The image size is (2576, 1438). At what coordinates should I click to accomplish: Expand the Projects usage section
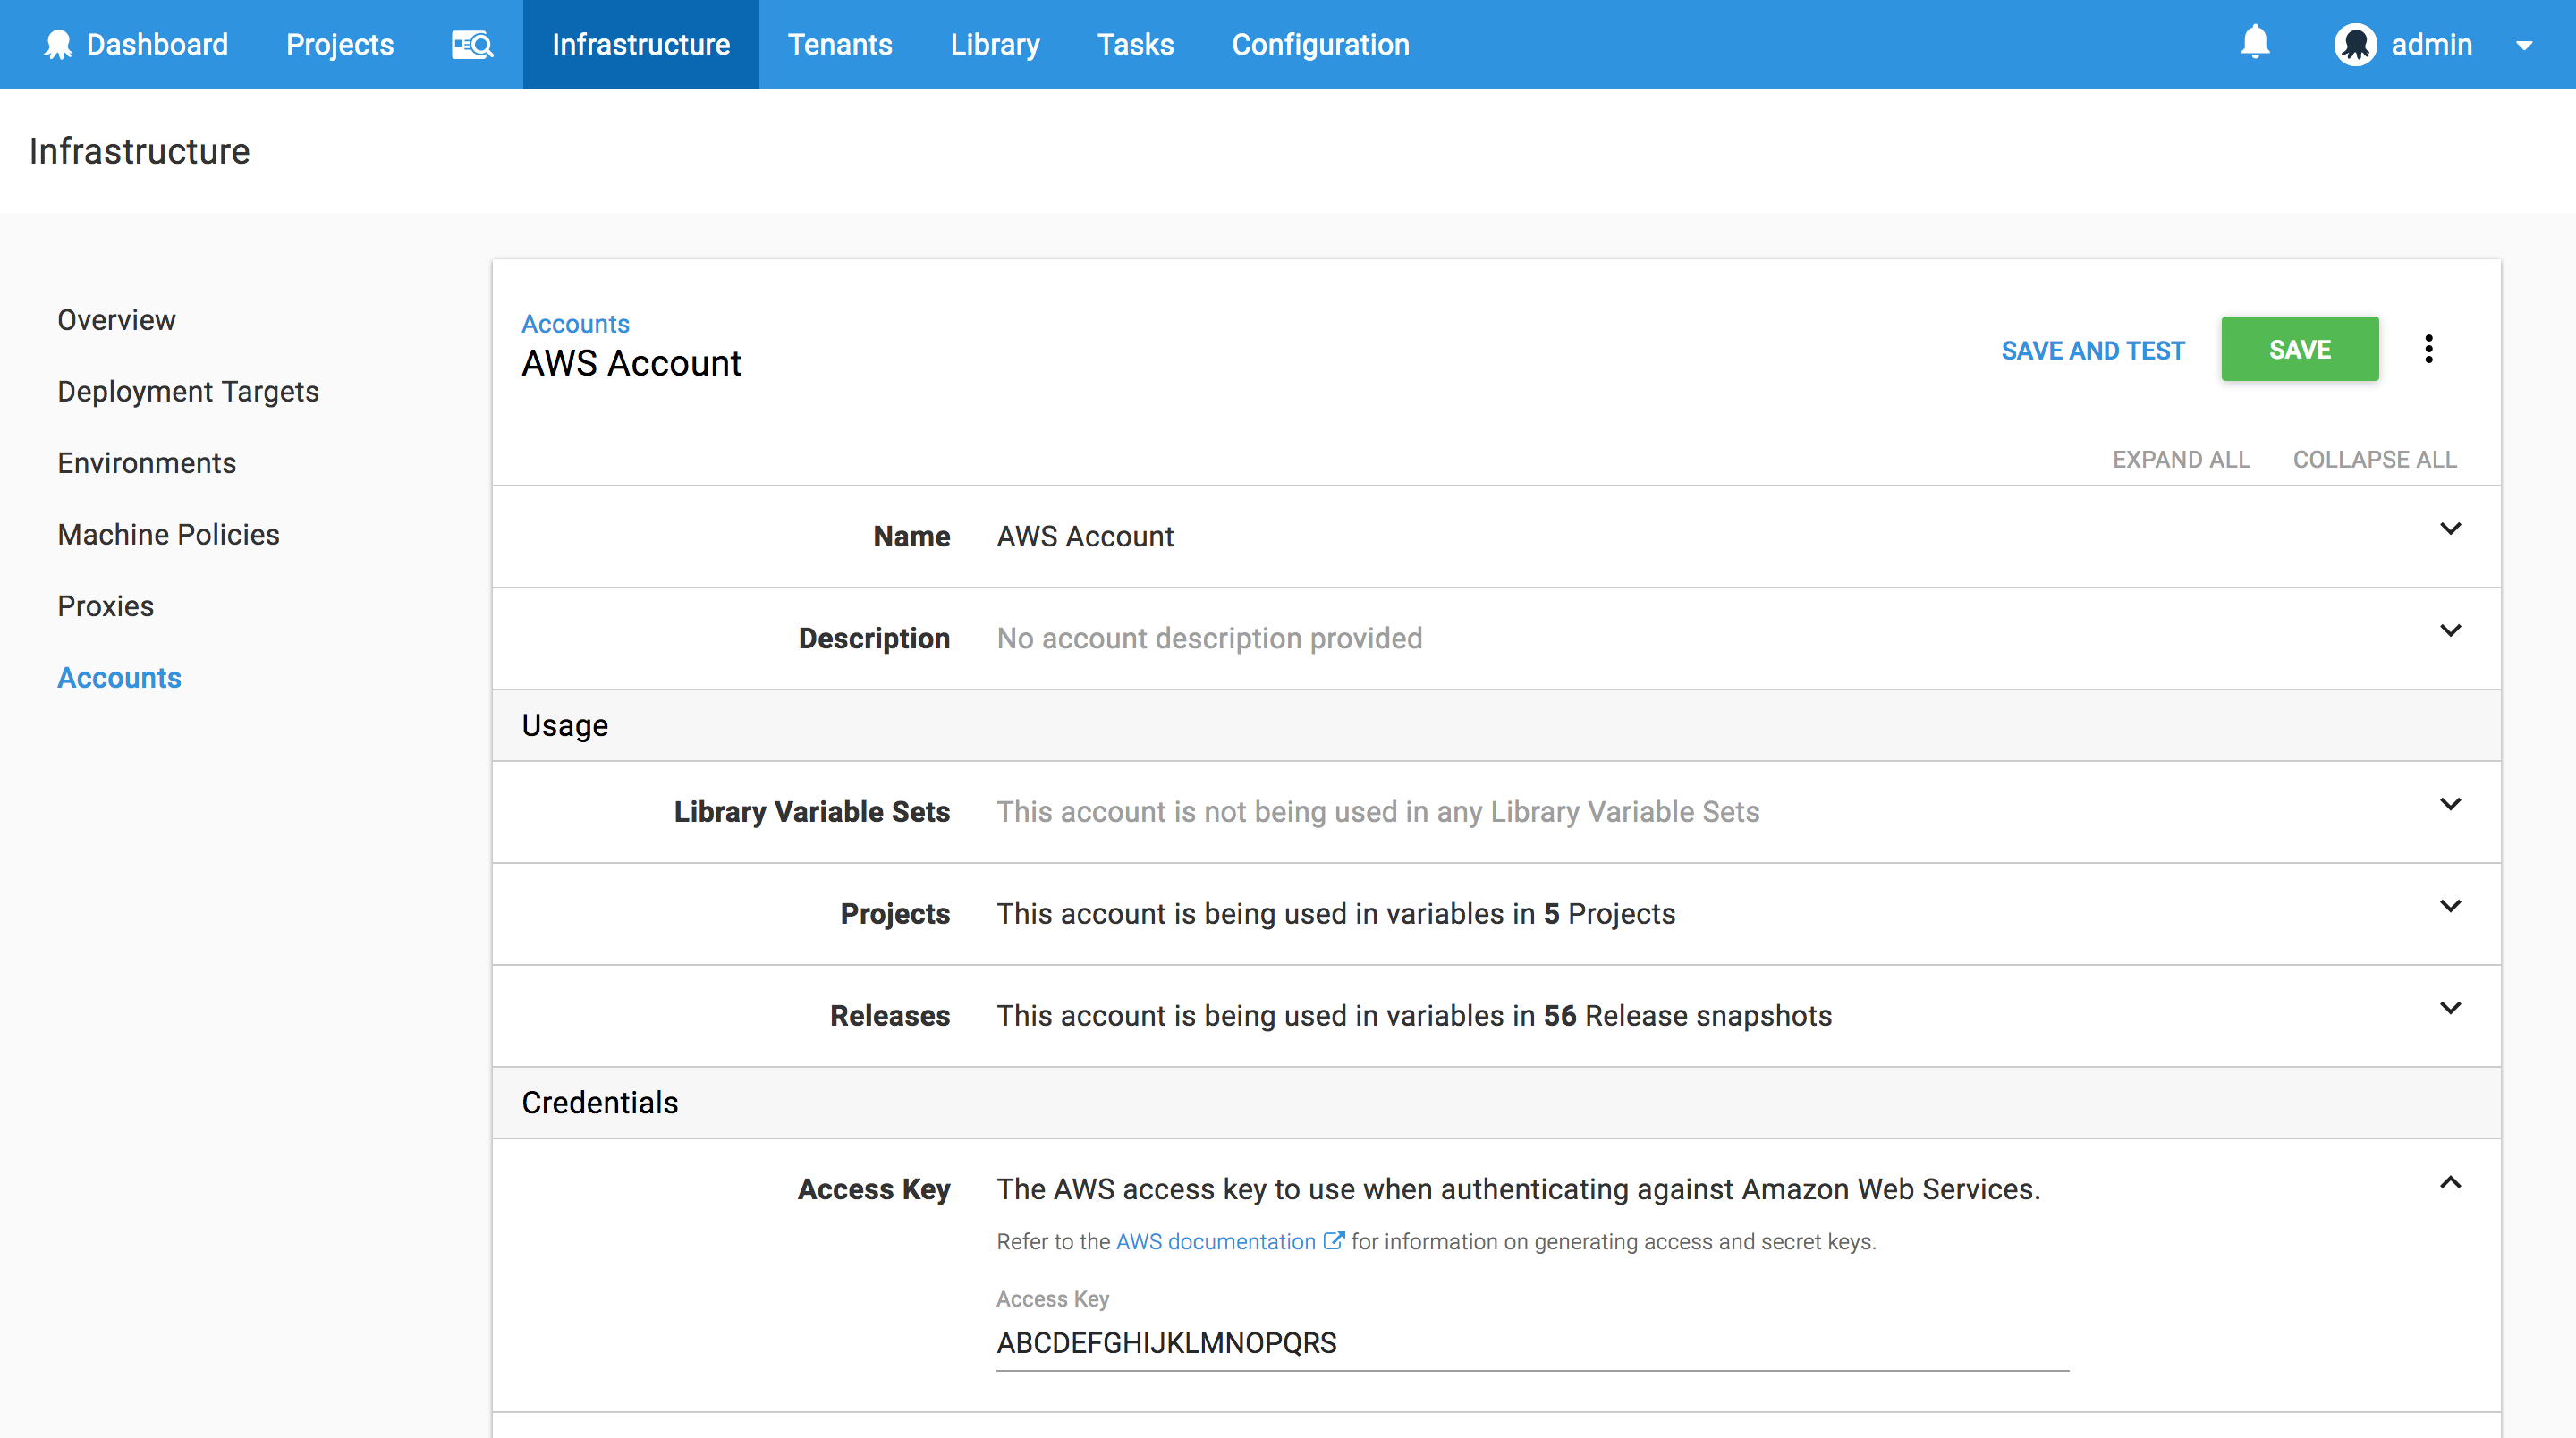[x=2451, y=906]
